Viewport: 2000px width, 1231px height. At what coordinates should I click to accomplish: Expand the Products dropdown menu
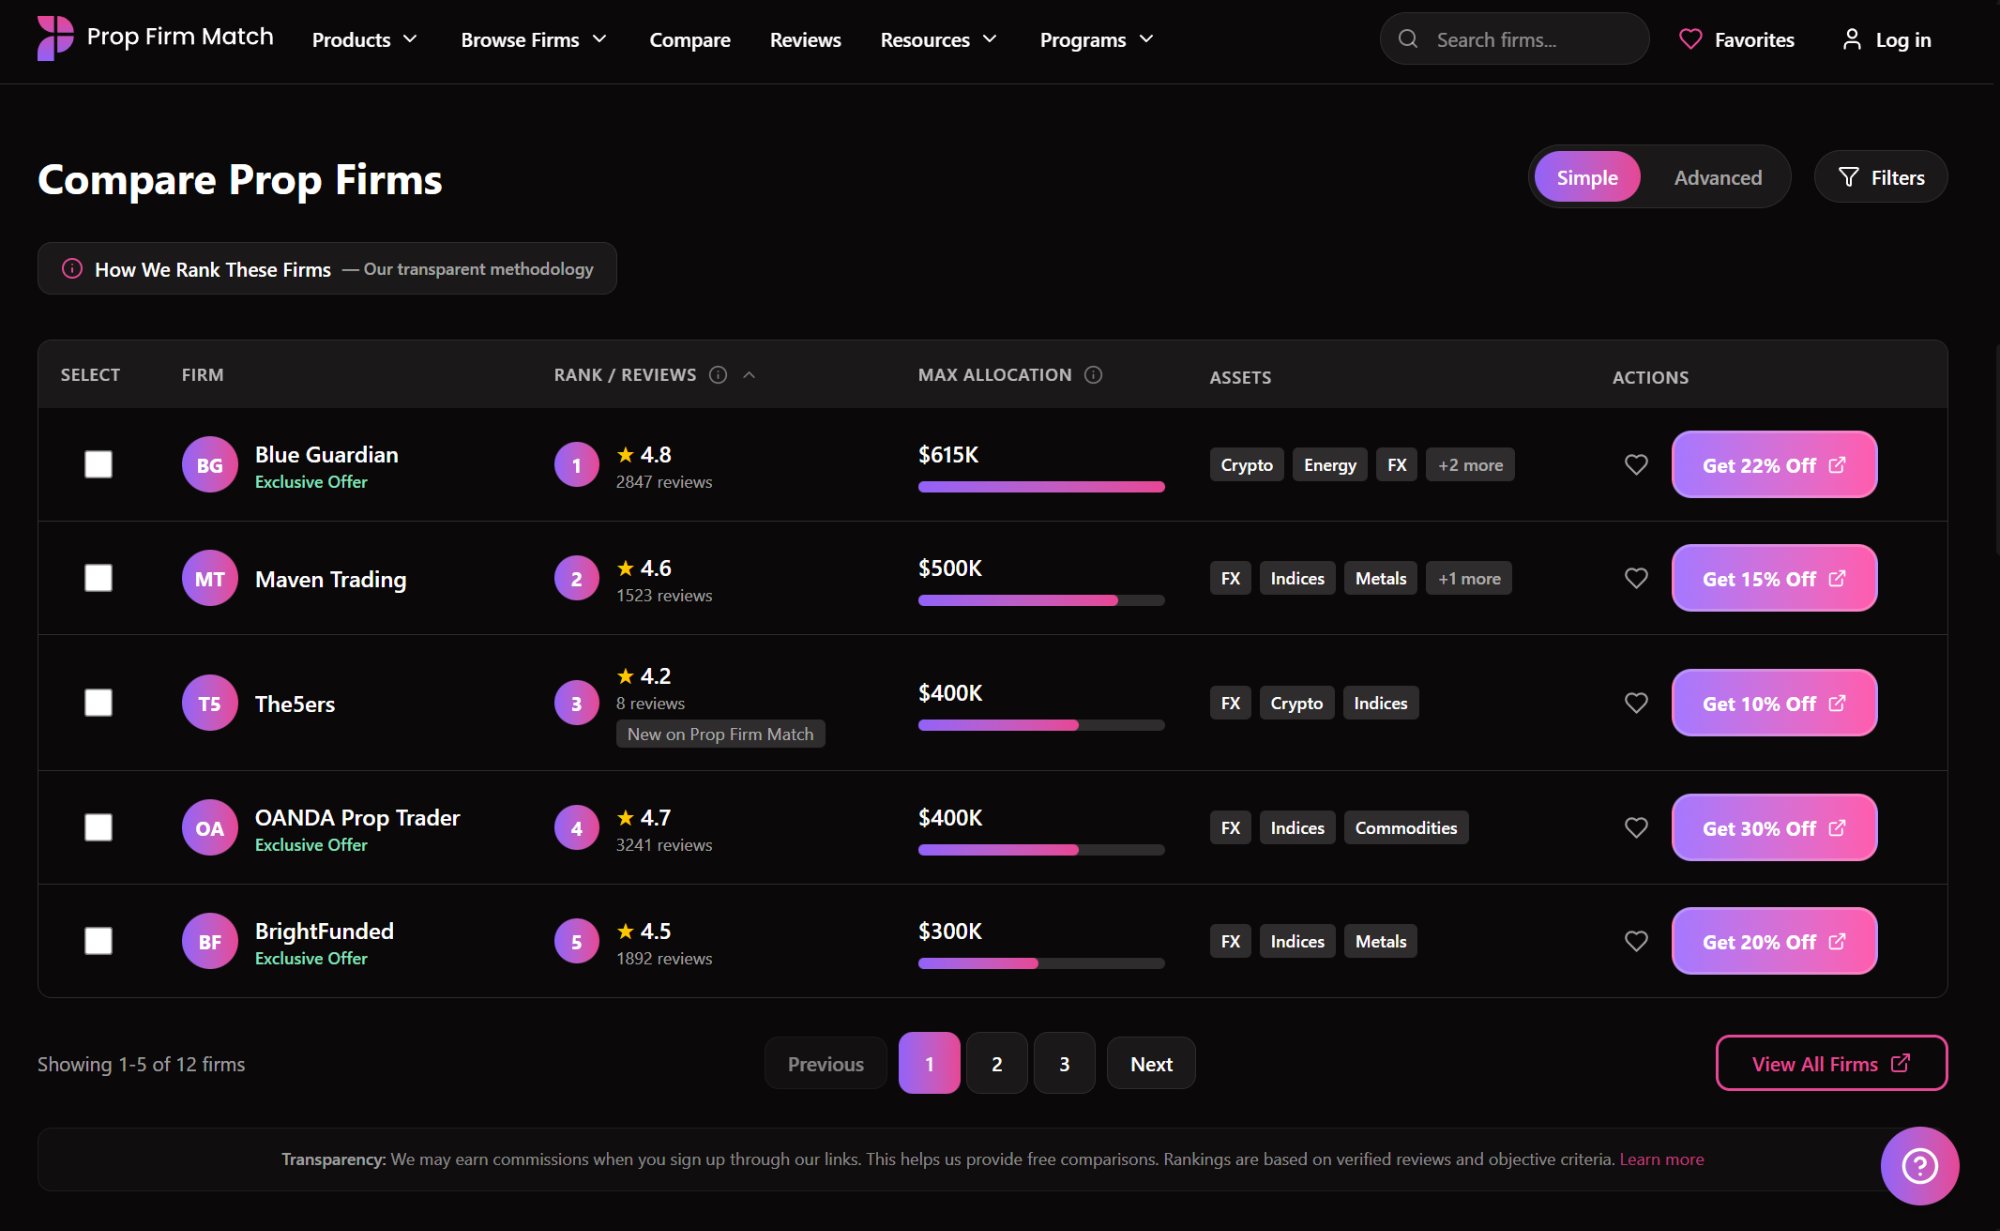[x=364, y=39]
